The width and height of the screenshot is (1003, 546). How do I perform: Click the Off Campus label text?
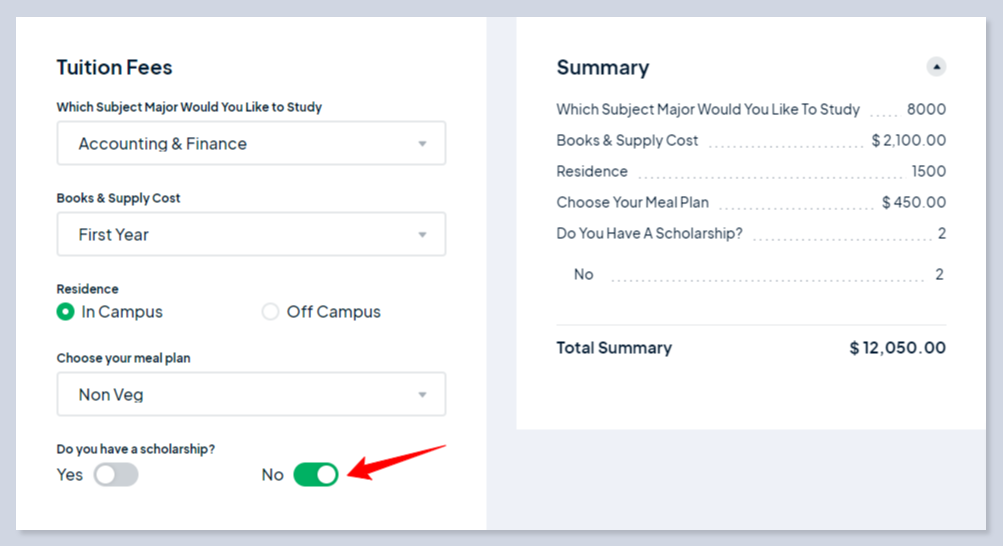click(333, 312)
